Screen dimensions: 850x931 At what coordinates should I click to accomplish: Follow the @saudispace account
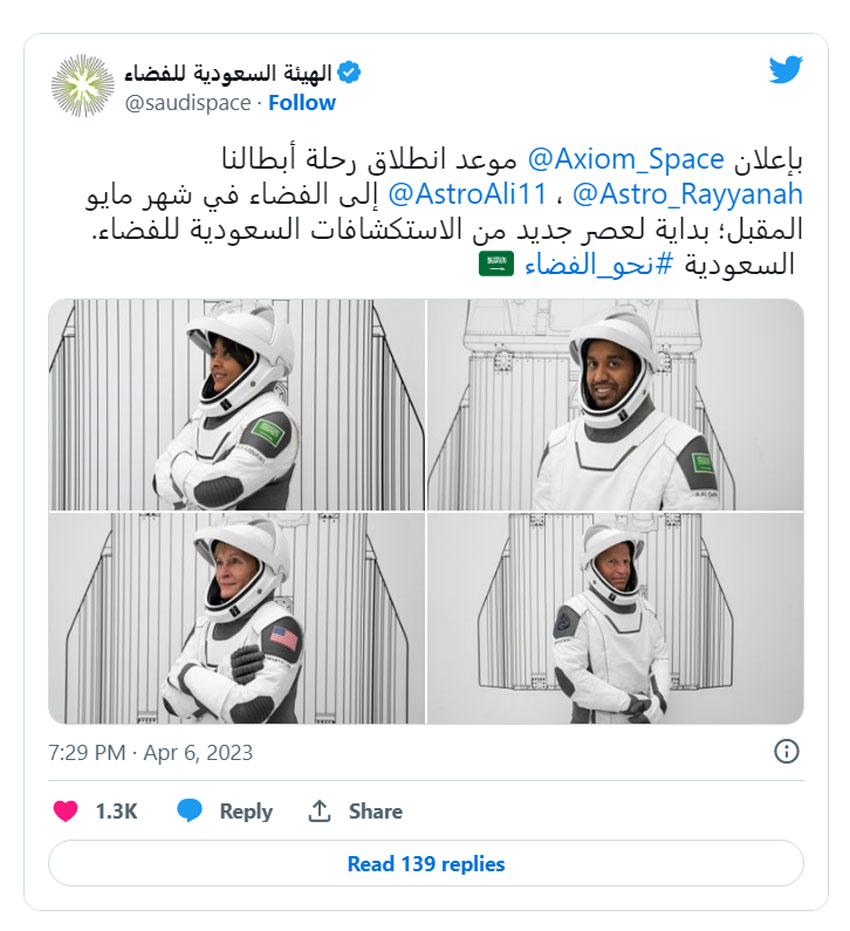(302, 103)
